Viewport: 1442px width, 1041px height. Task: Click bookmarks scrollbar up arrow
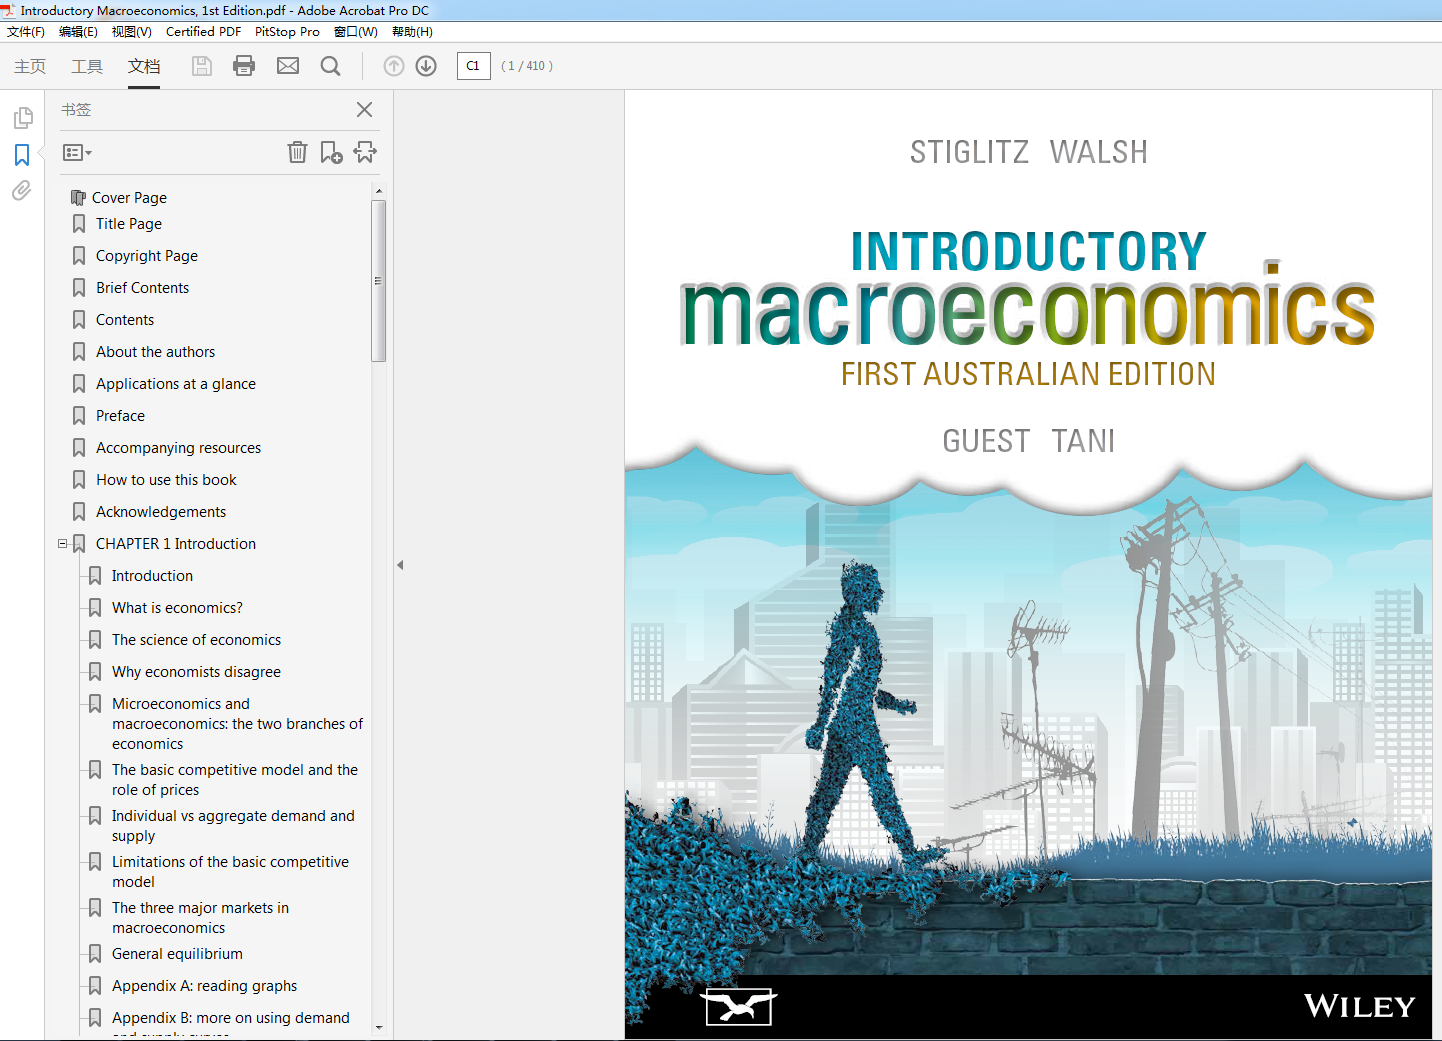pyautogui.click(x=378, y=190)
